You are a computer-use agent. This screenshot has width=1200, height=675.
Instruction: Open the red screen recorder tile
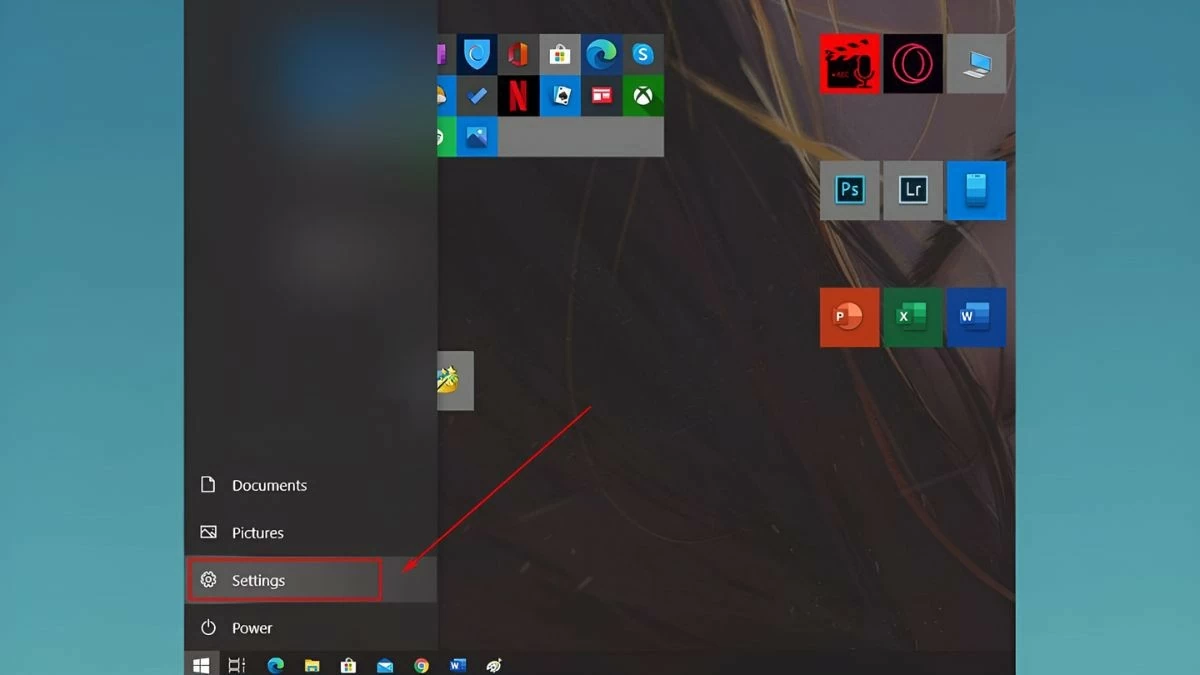849,64
